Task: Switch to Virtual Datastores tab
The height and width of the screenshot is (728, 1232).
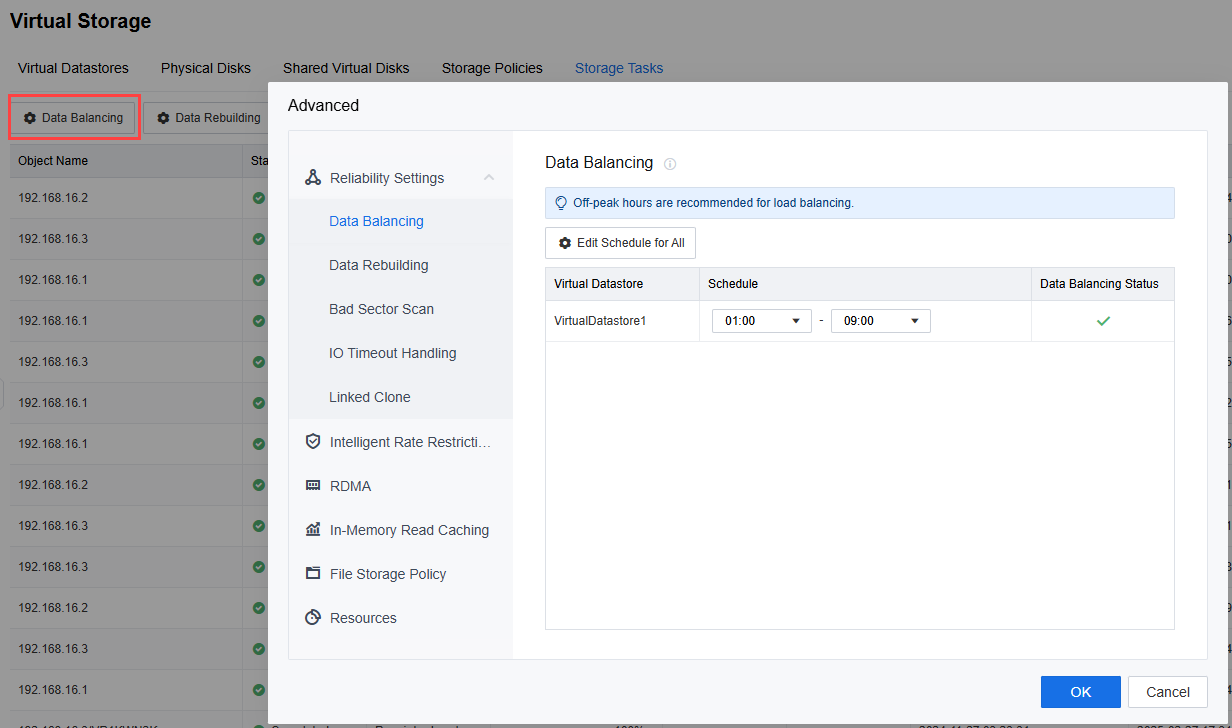Action: pyautogui.click(x=73, y=68)
